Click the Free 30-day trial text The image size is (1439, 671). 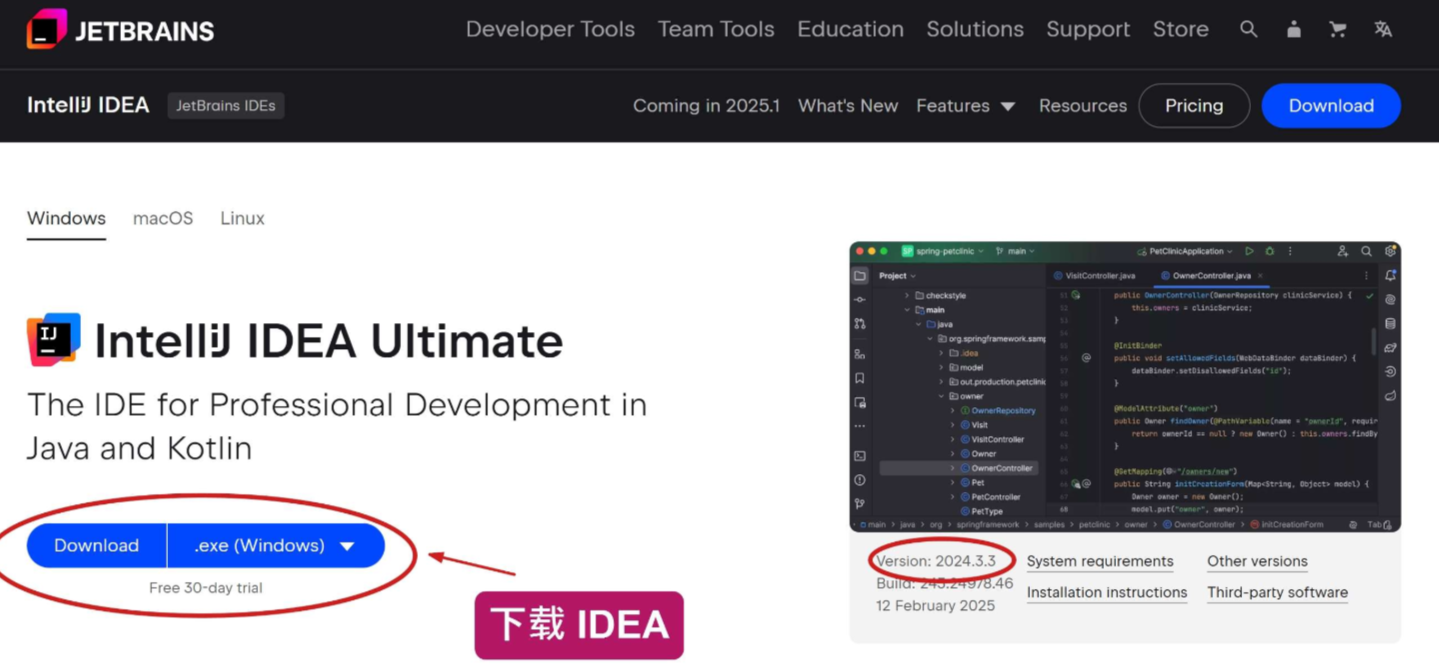(206, 588)
